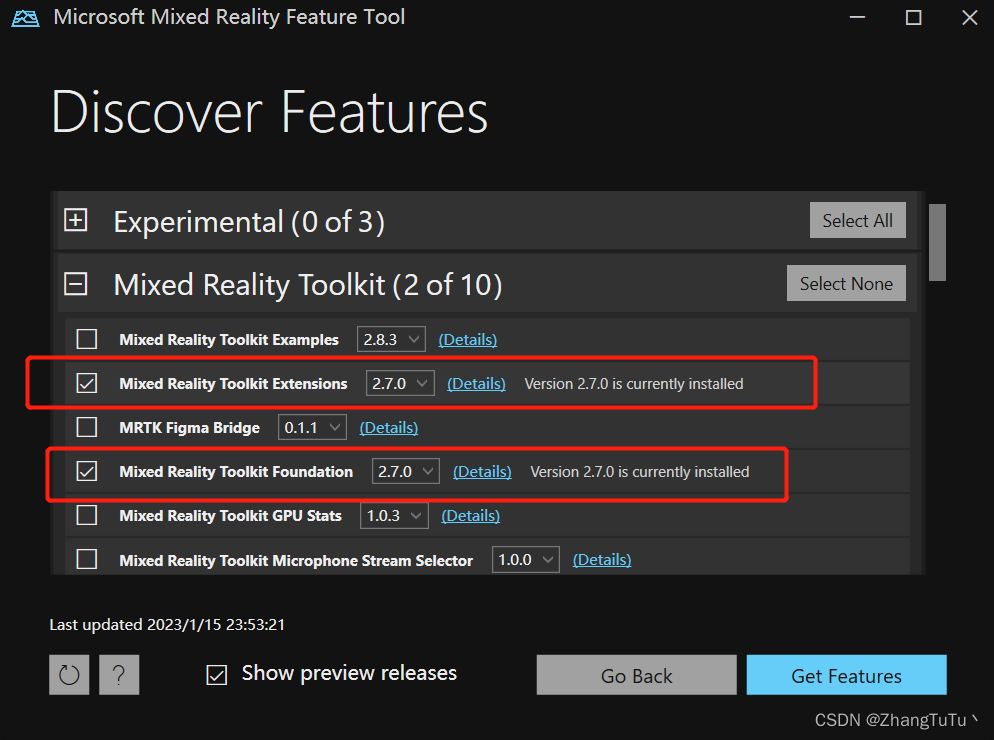Uncheck Mixed Reality Toolkit Foundation
The height and width of the screenshot is (740, 994).
86,471
